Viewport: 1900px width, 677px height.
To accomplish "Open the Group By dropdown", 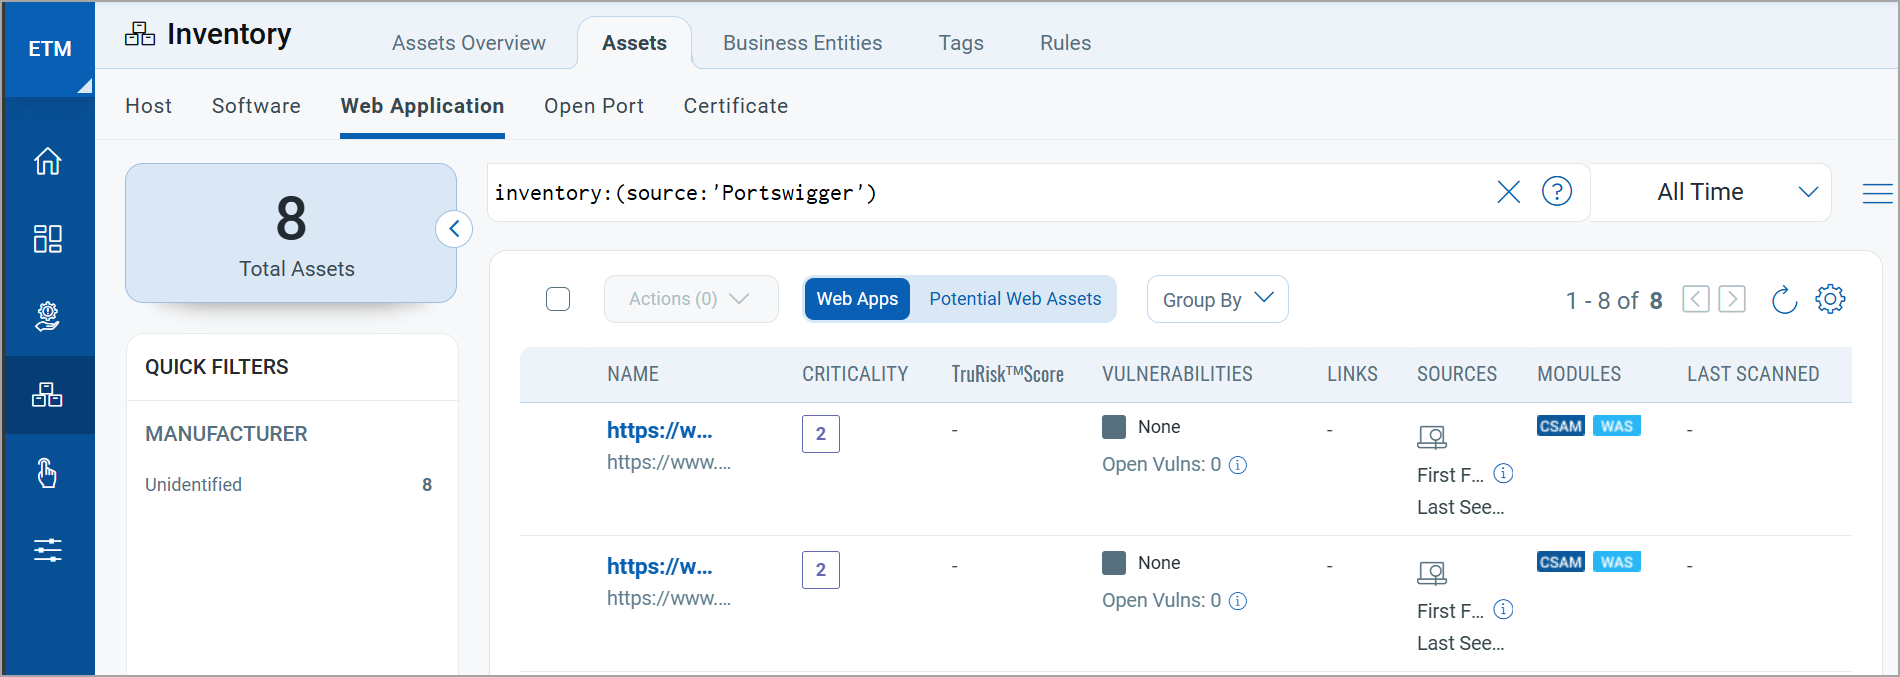I will [1217, 299].
